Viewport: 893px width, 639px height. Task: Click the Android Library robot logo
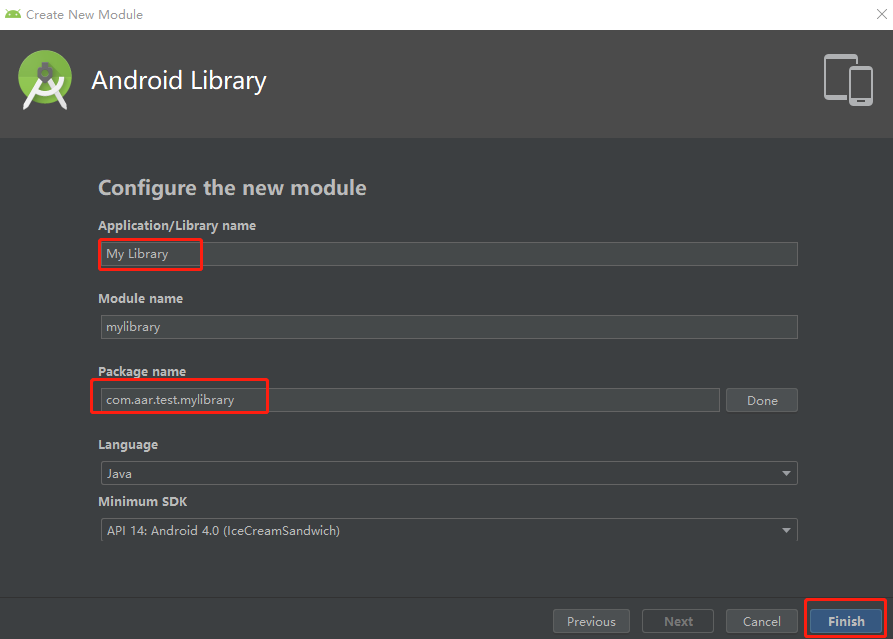pos(44,80)
